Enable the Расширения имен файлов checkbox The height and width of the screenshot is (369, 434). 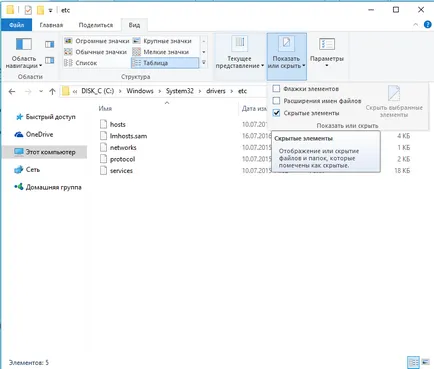[276, 101]
